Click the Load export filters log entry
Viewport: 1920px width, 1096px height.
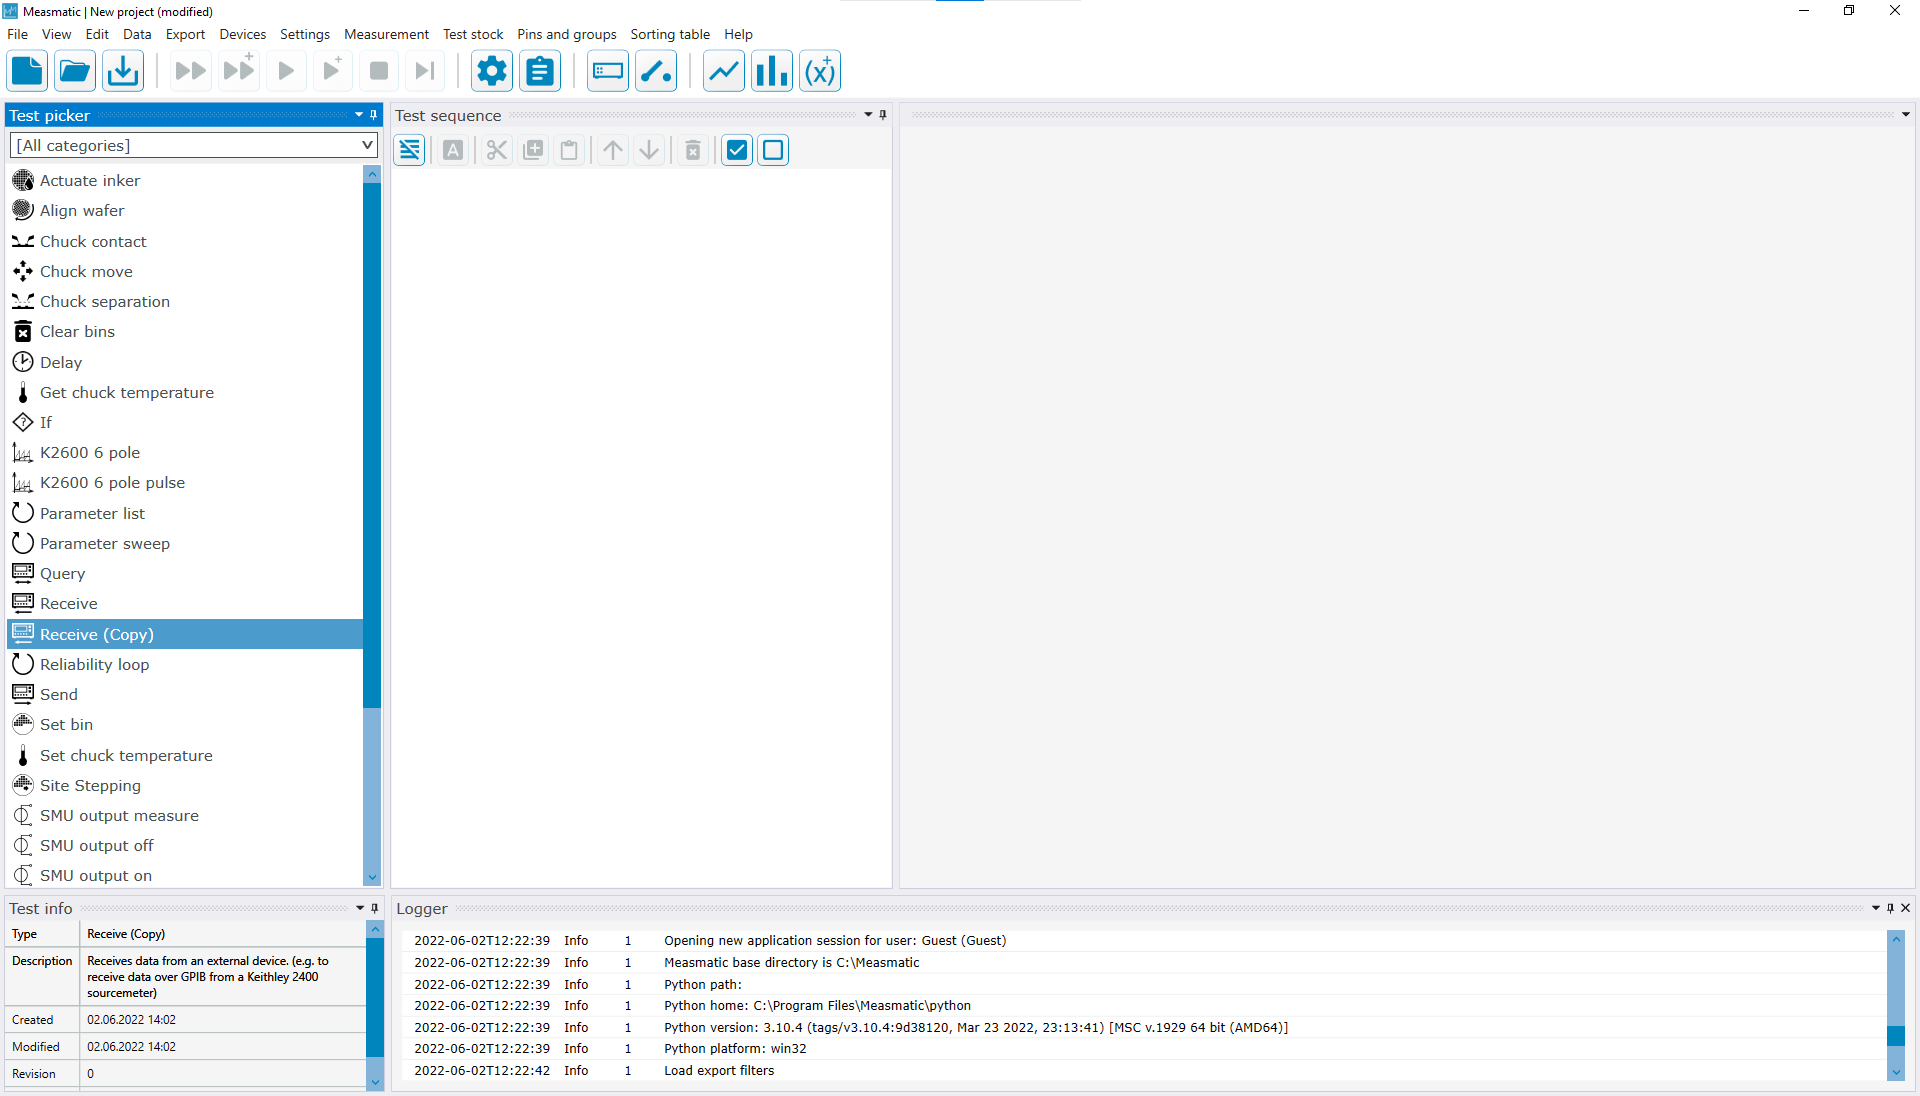pyautogui.click(x=1144, y=1070)
